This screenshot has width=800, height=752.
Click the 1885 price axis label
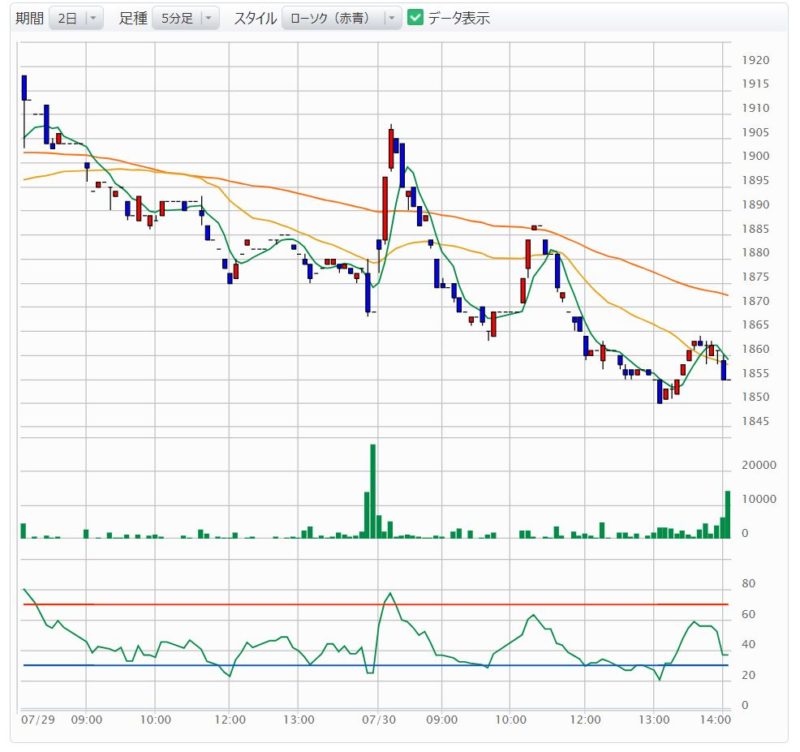point(755,229)
